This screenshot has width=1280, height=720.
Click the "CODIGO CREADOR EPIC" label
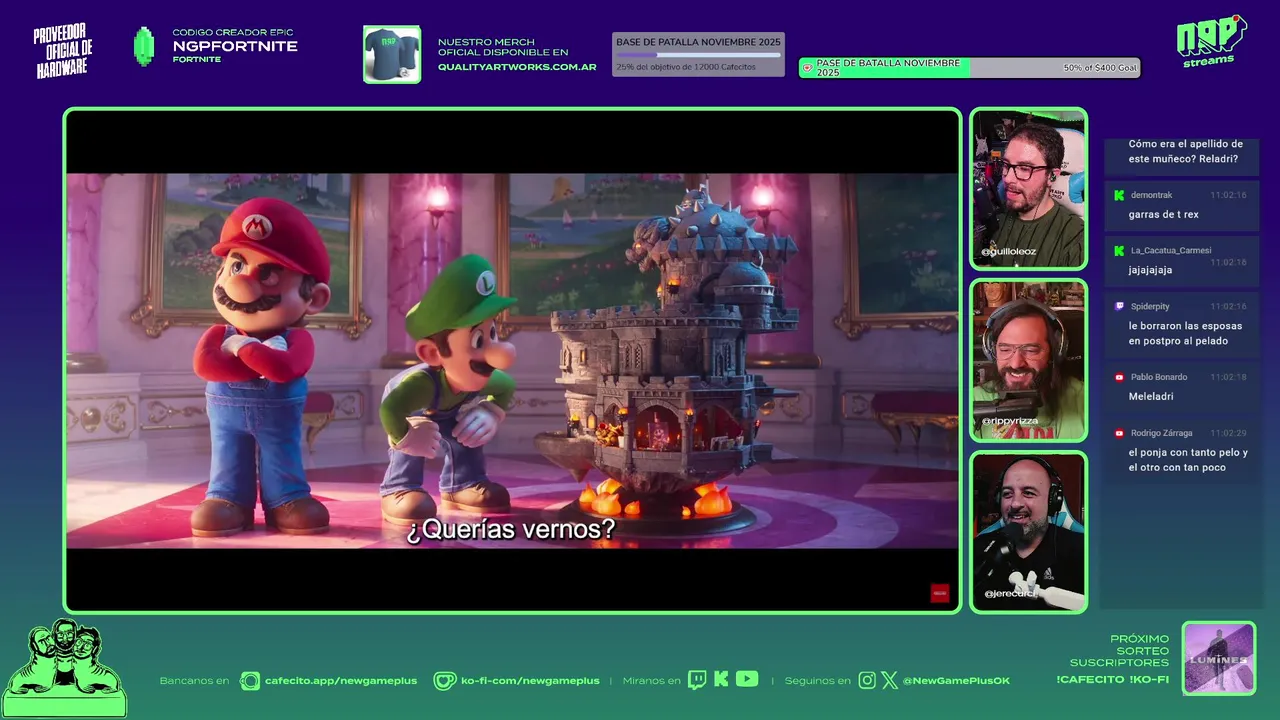point(233,32)
